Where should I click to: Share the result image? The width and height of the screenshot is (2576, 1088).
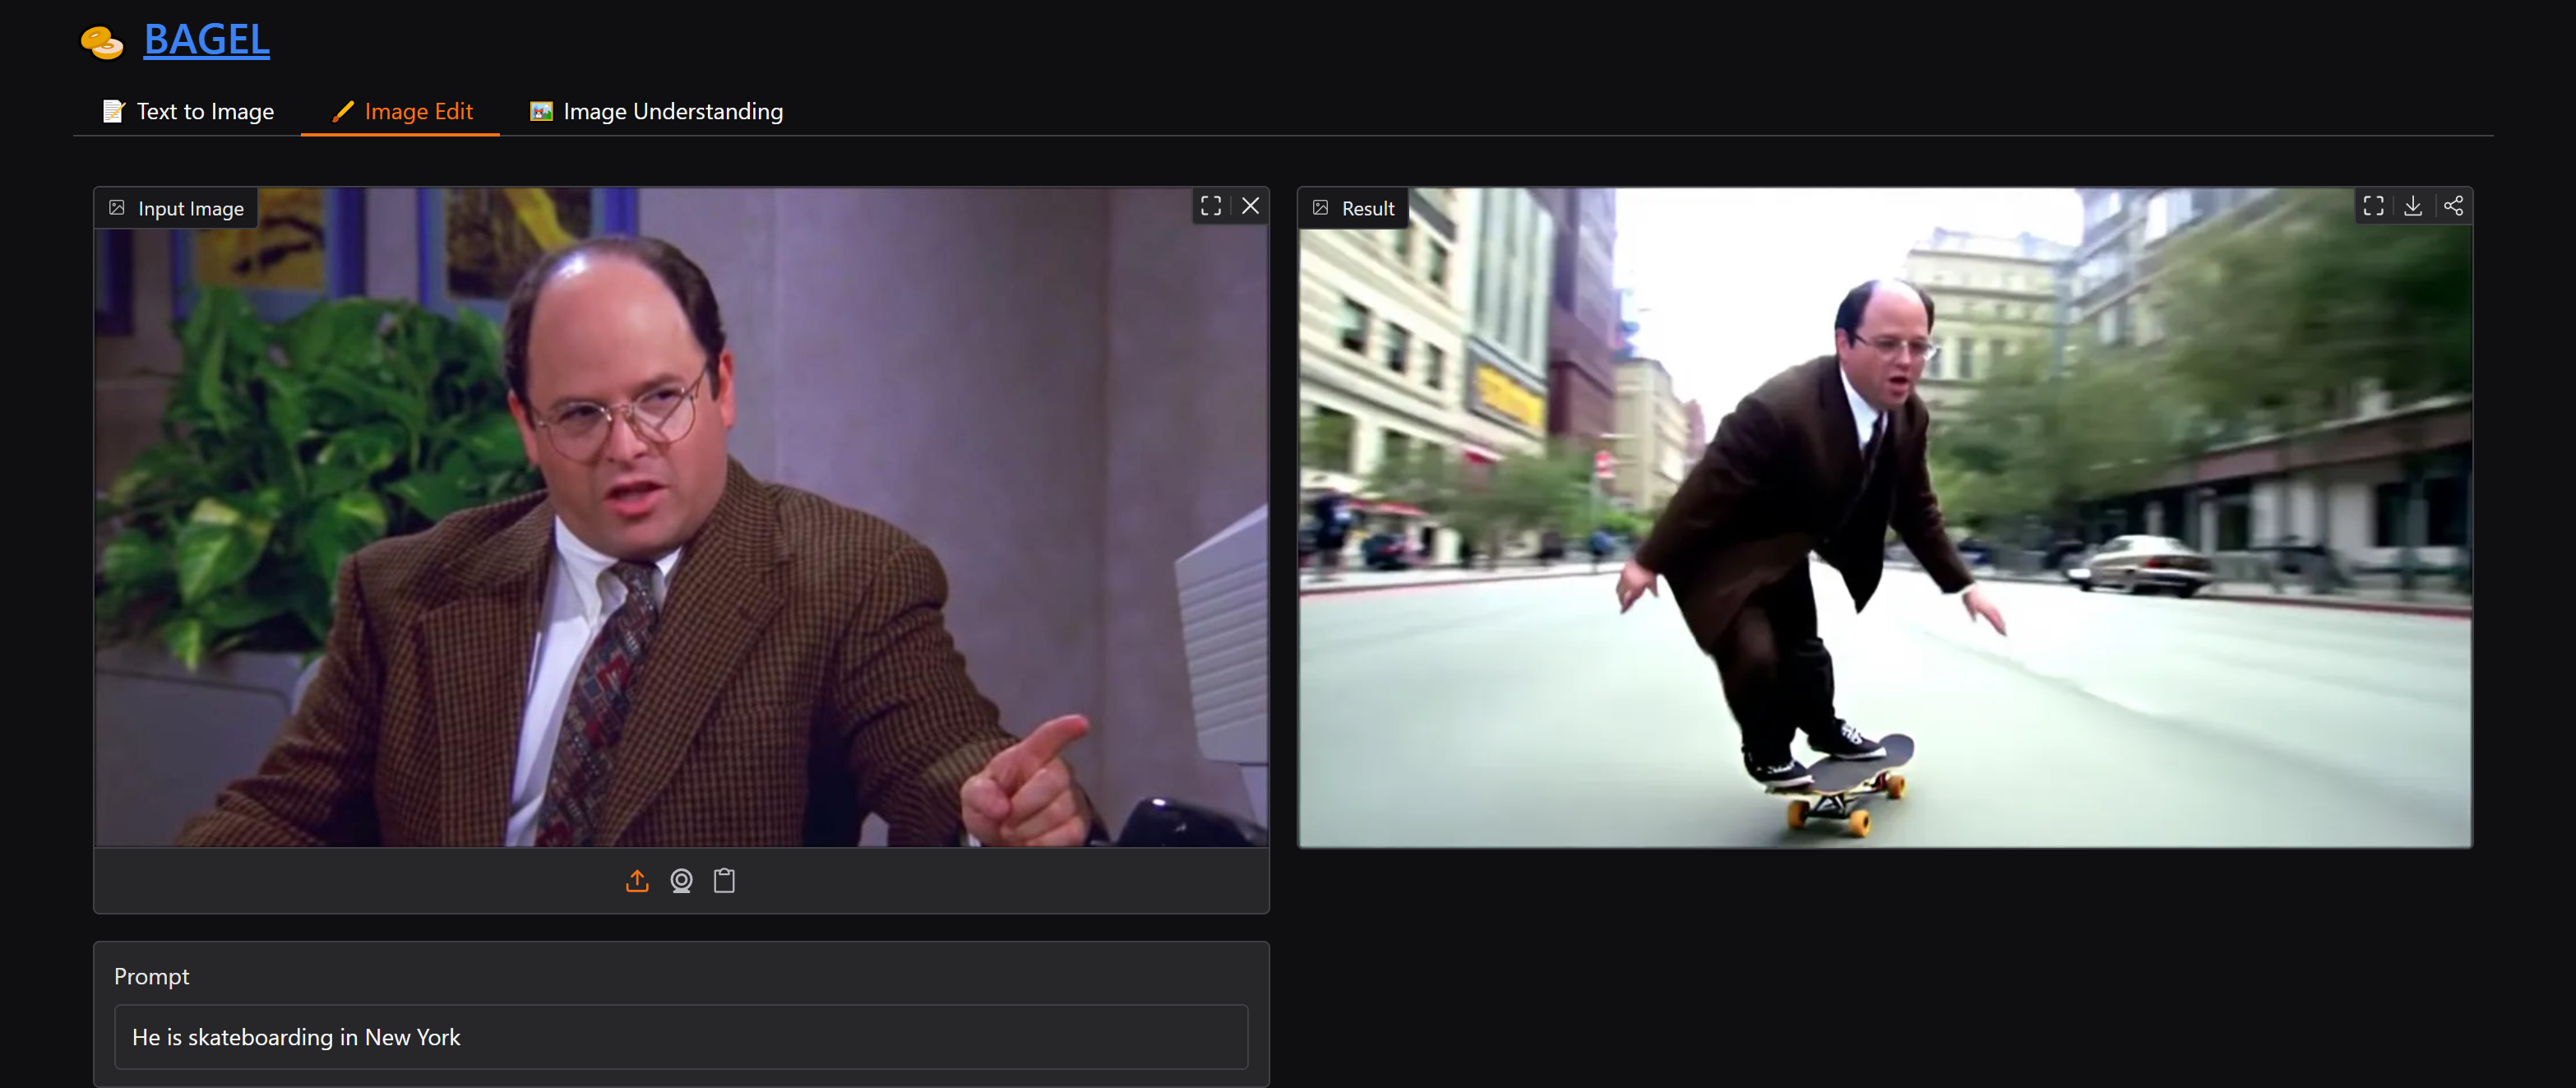[x=2453, y=206]
